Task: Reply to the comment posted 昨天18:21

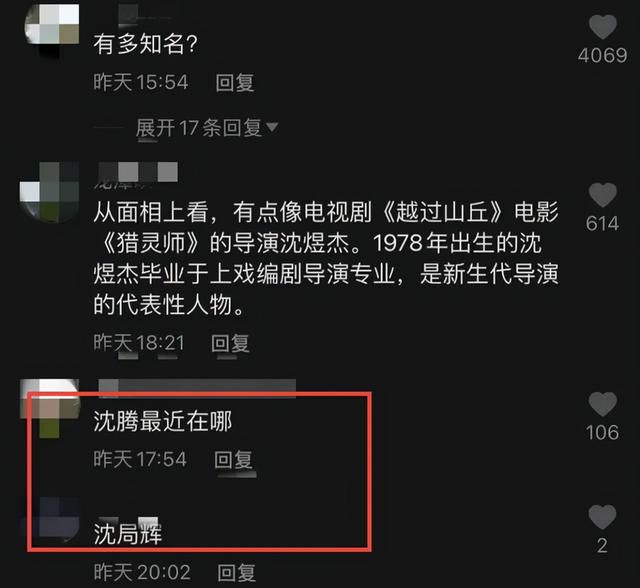Action: tap(230, 343)
